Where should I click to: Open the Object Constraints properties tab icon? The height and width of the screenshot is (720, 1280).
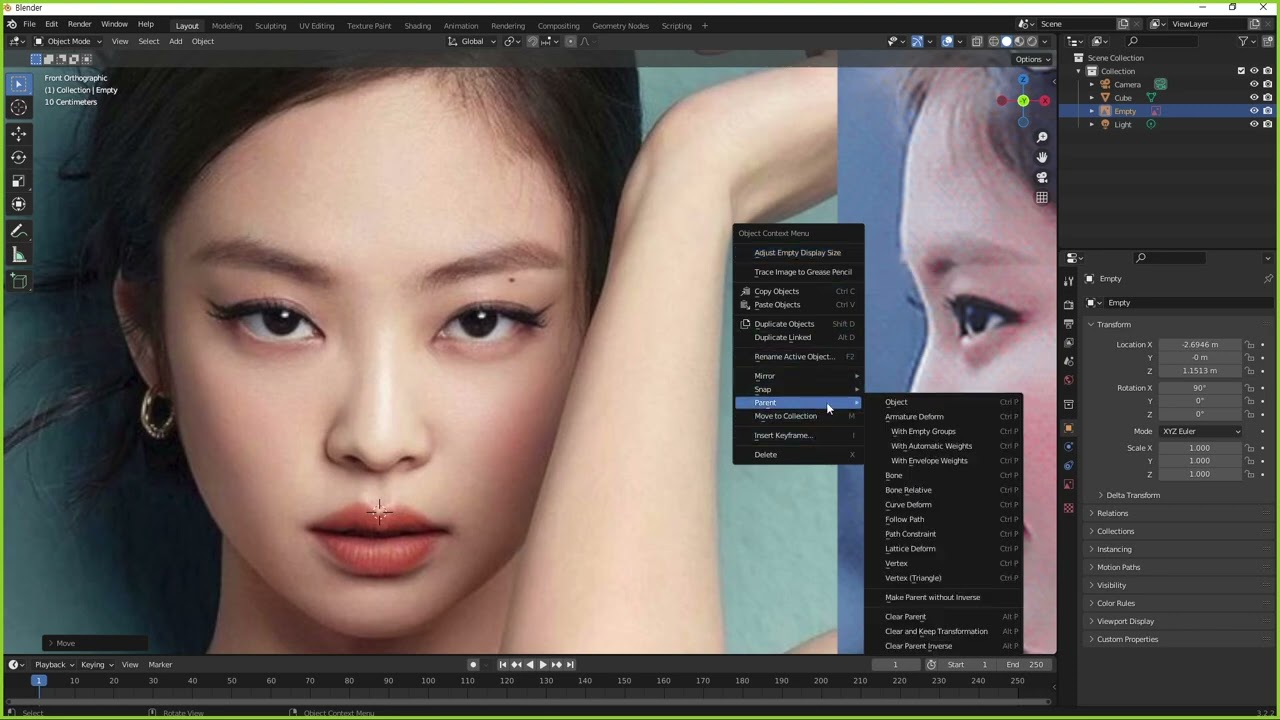tap(1068, 466)
